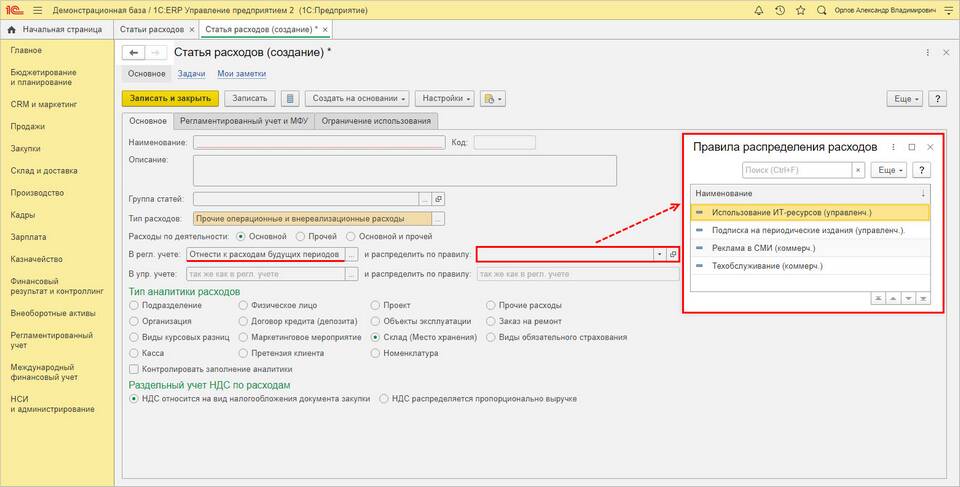Go back with the left arrow button

(133, 53)
